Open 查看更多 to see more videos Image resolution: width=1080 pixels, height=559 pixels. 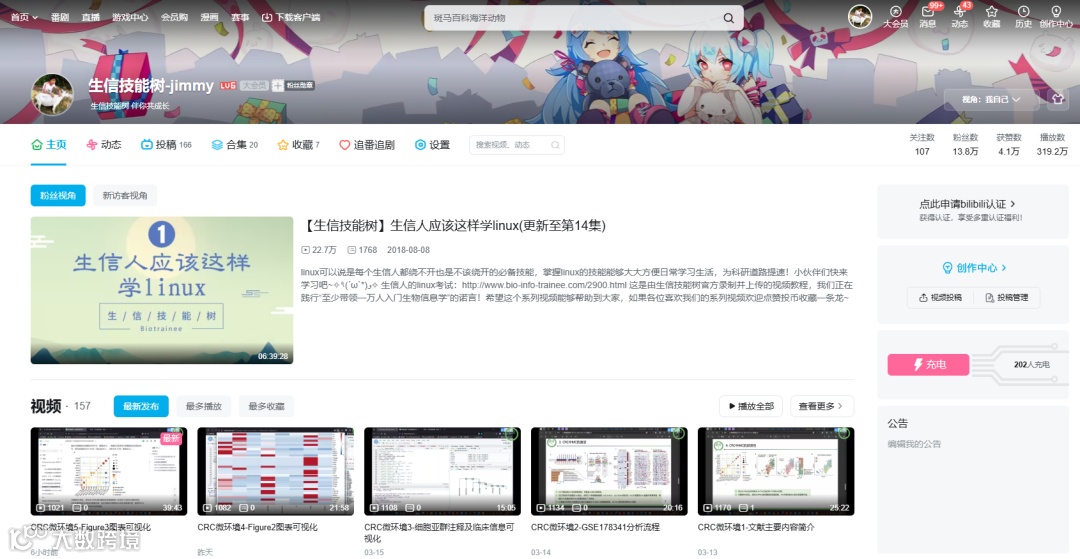[822, 406]
